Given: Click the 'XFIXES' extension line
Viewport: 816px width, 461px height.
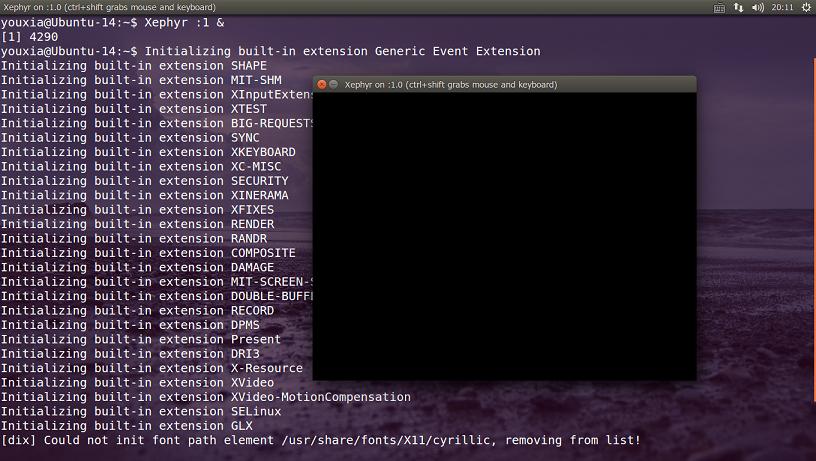Looking at the screenshot, I should pyautogui.click(x=137, y=210).
